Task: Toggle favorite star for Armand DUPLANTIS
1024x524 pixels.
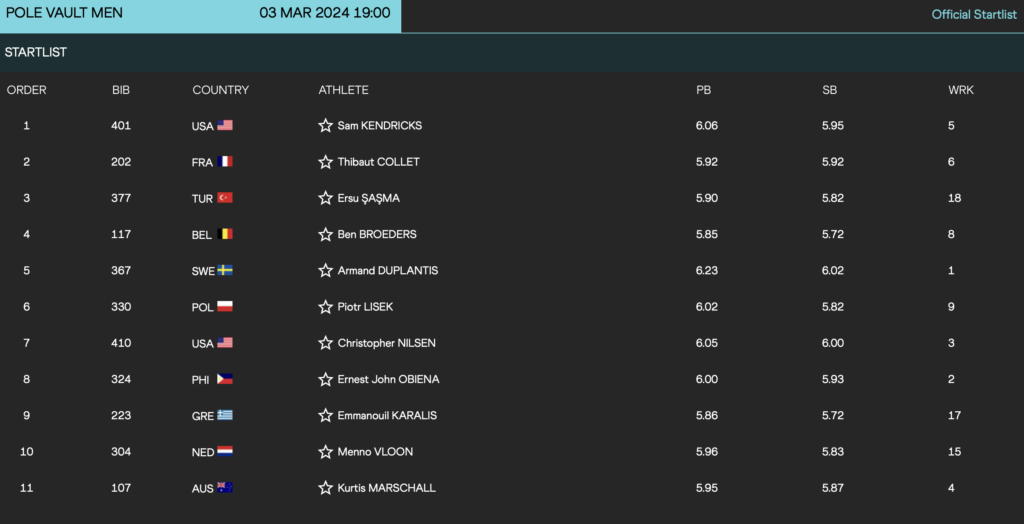Action: (325, 270)
